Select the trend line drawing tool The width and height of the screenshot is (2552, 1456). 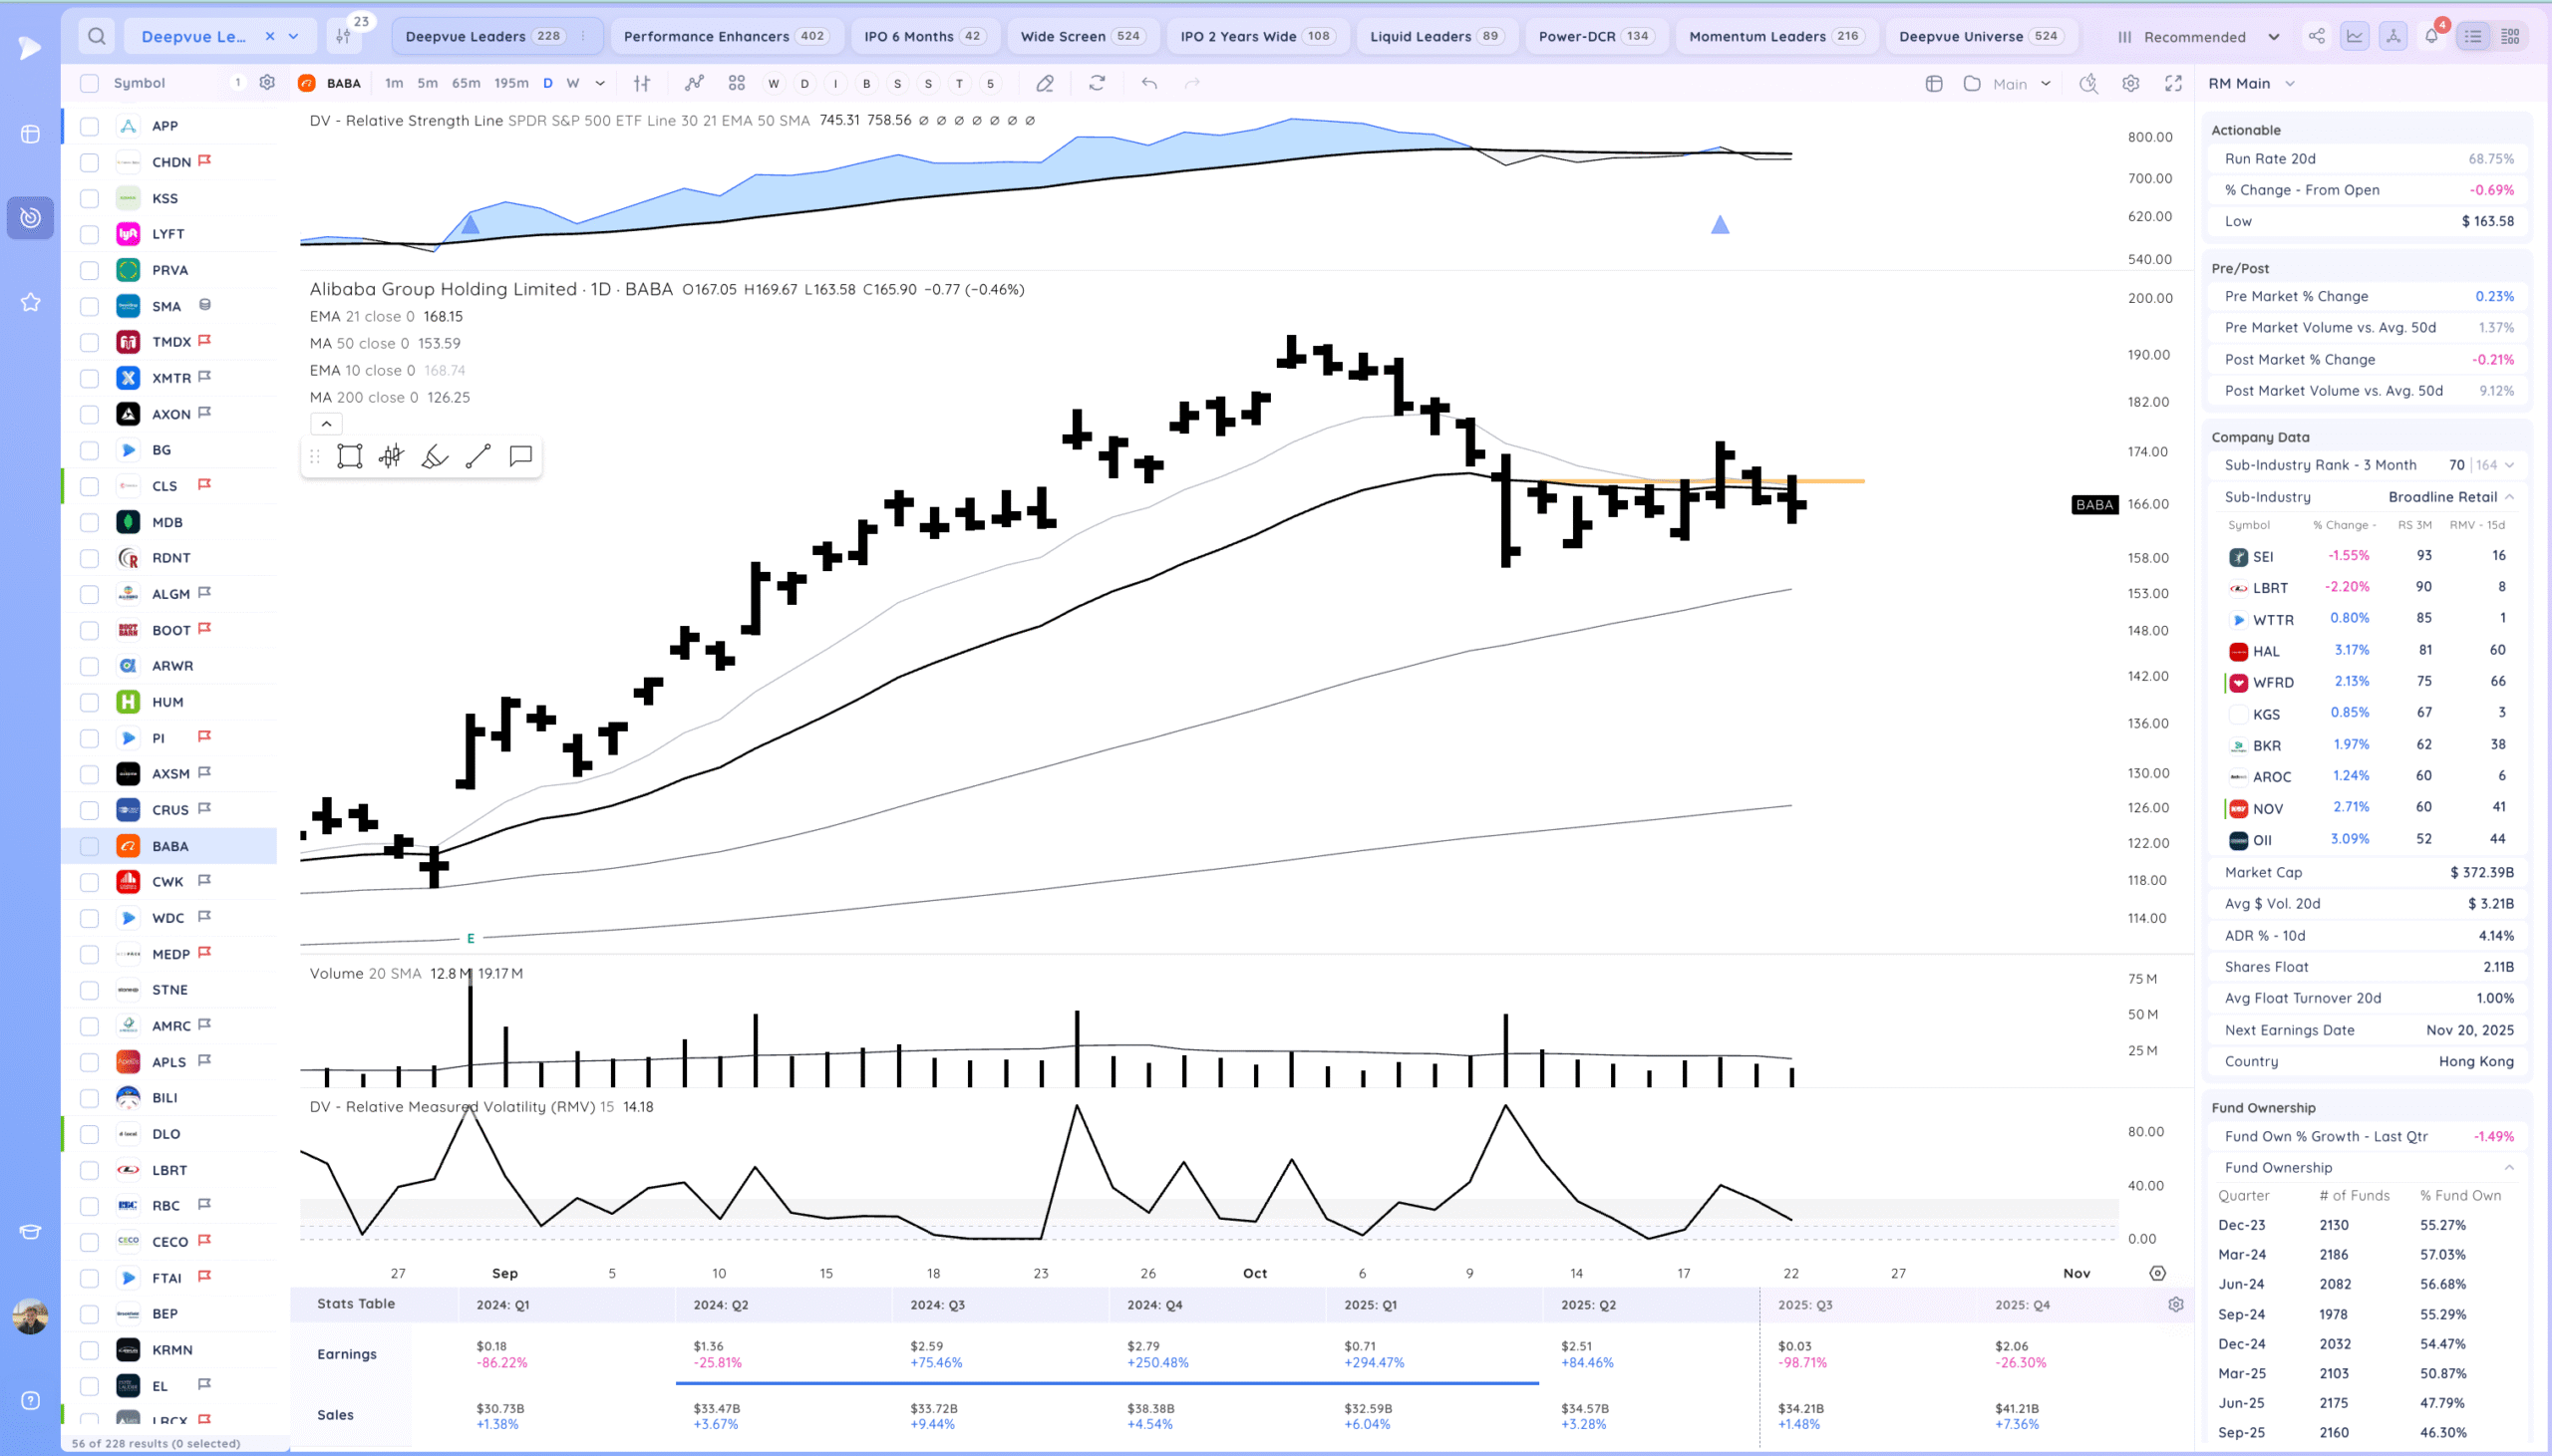478,457
